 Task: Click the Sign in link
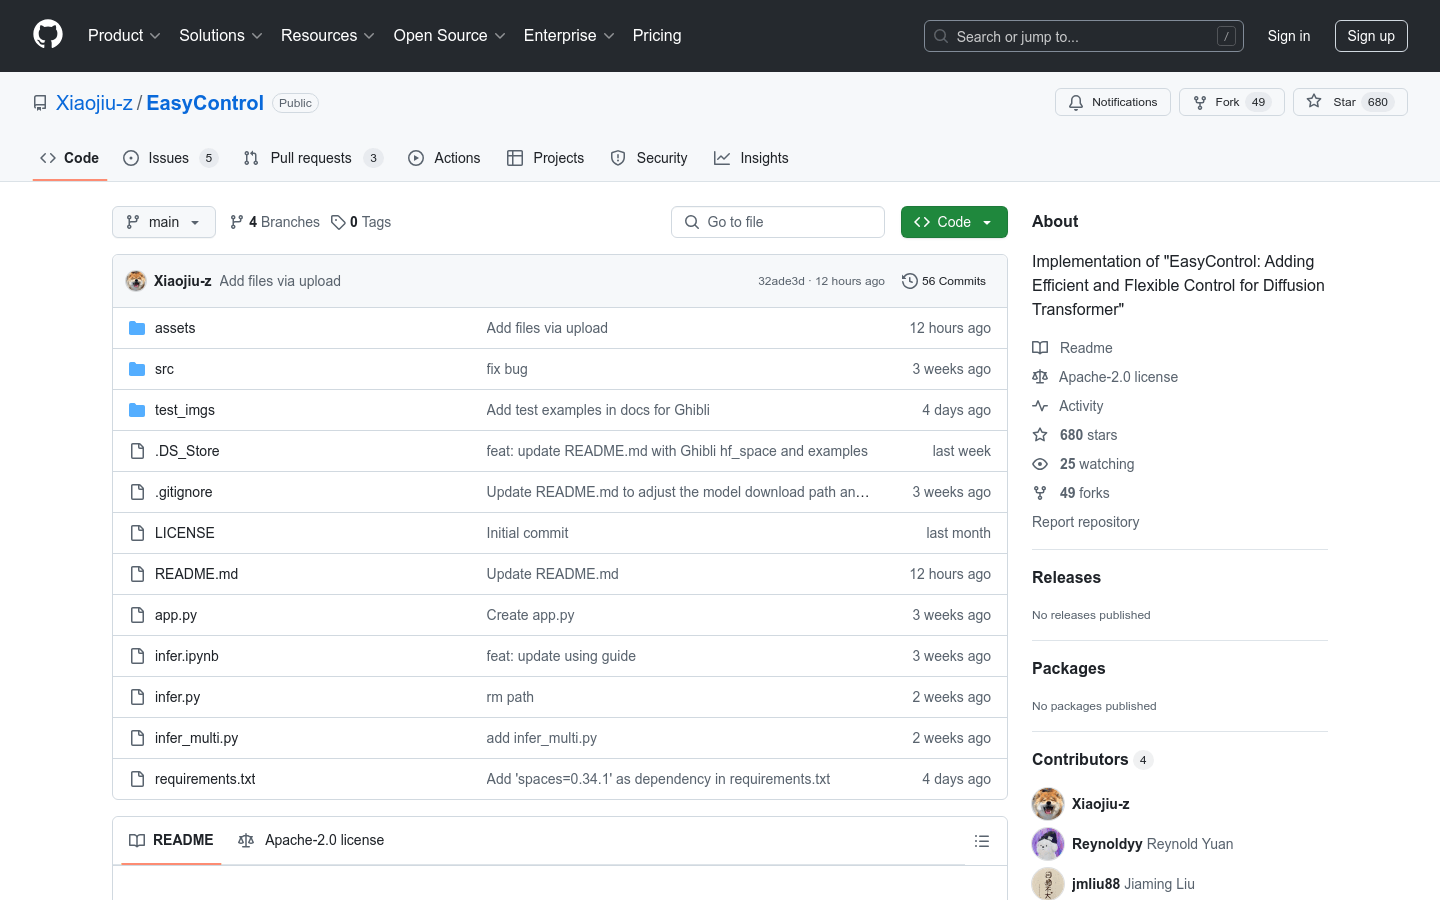click(1289, 36)
